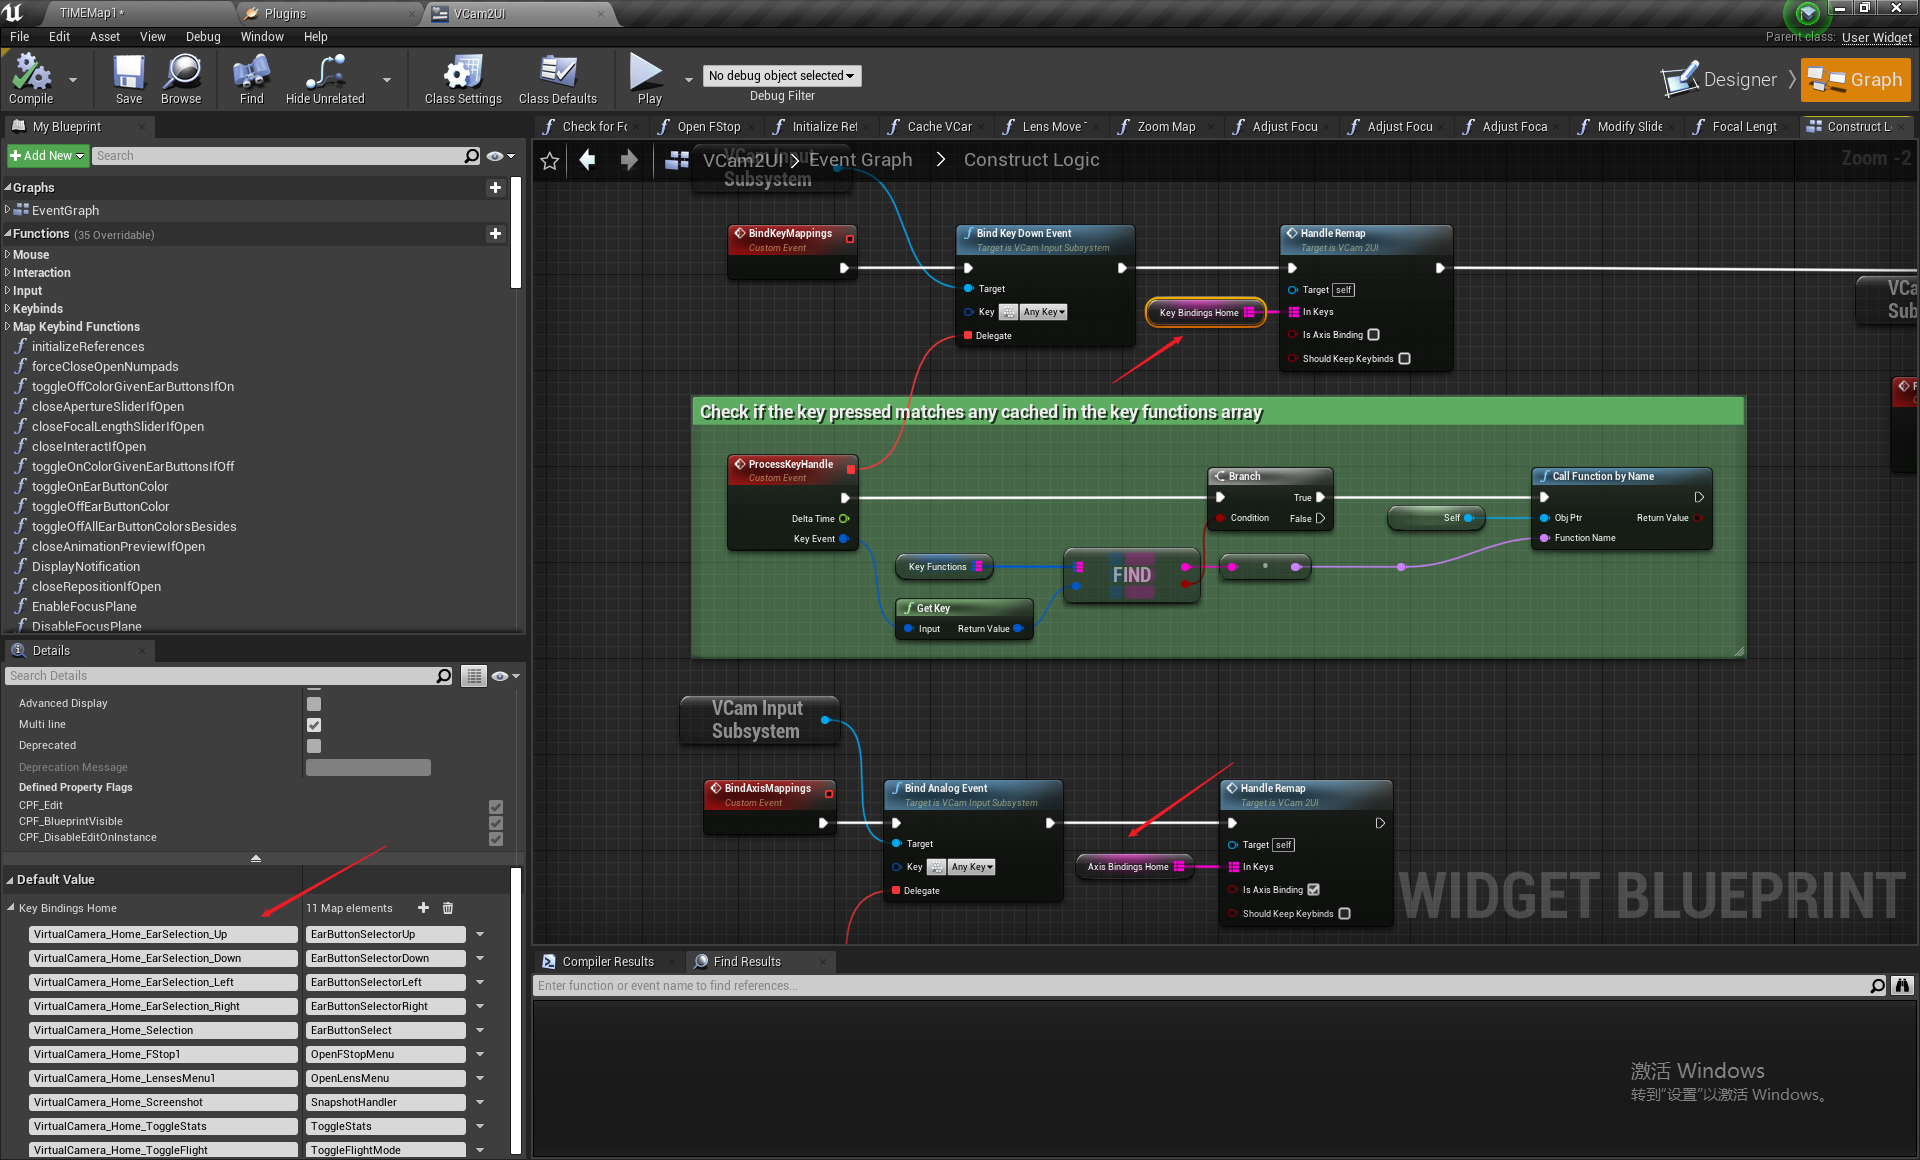Play the blueprint simulation

click(649, 79)
